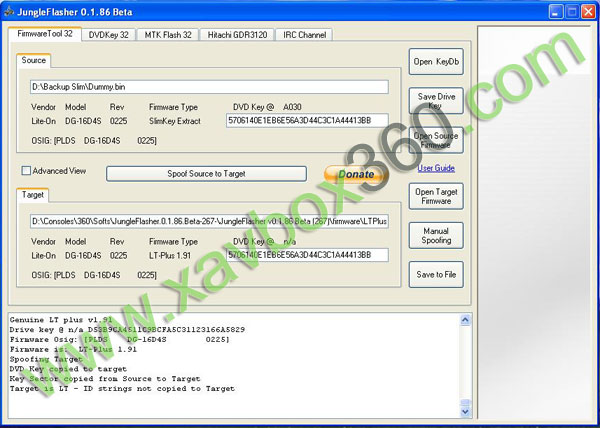Click the Donate button
This screenshot has height=428, width=600.
pyautogui.click(x=356, y=174)
